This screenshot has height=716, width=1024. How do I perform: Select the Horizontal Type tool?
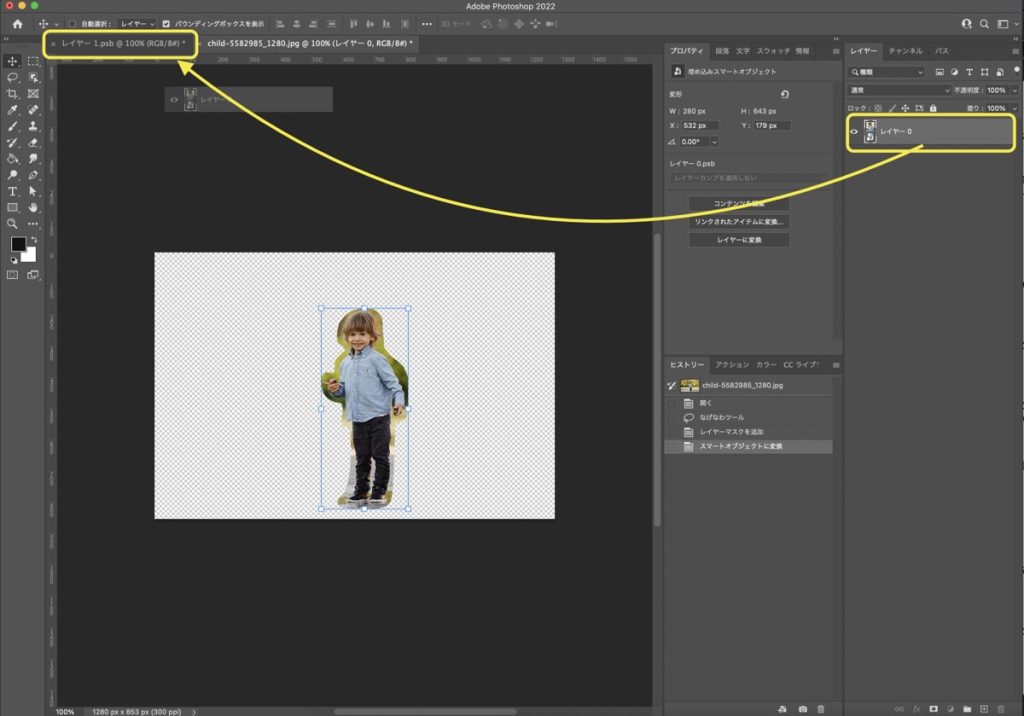tap(12, 191)
